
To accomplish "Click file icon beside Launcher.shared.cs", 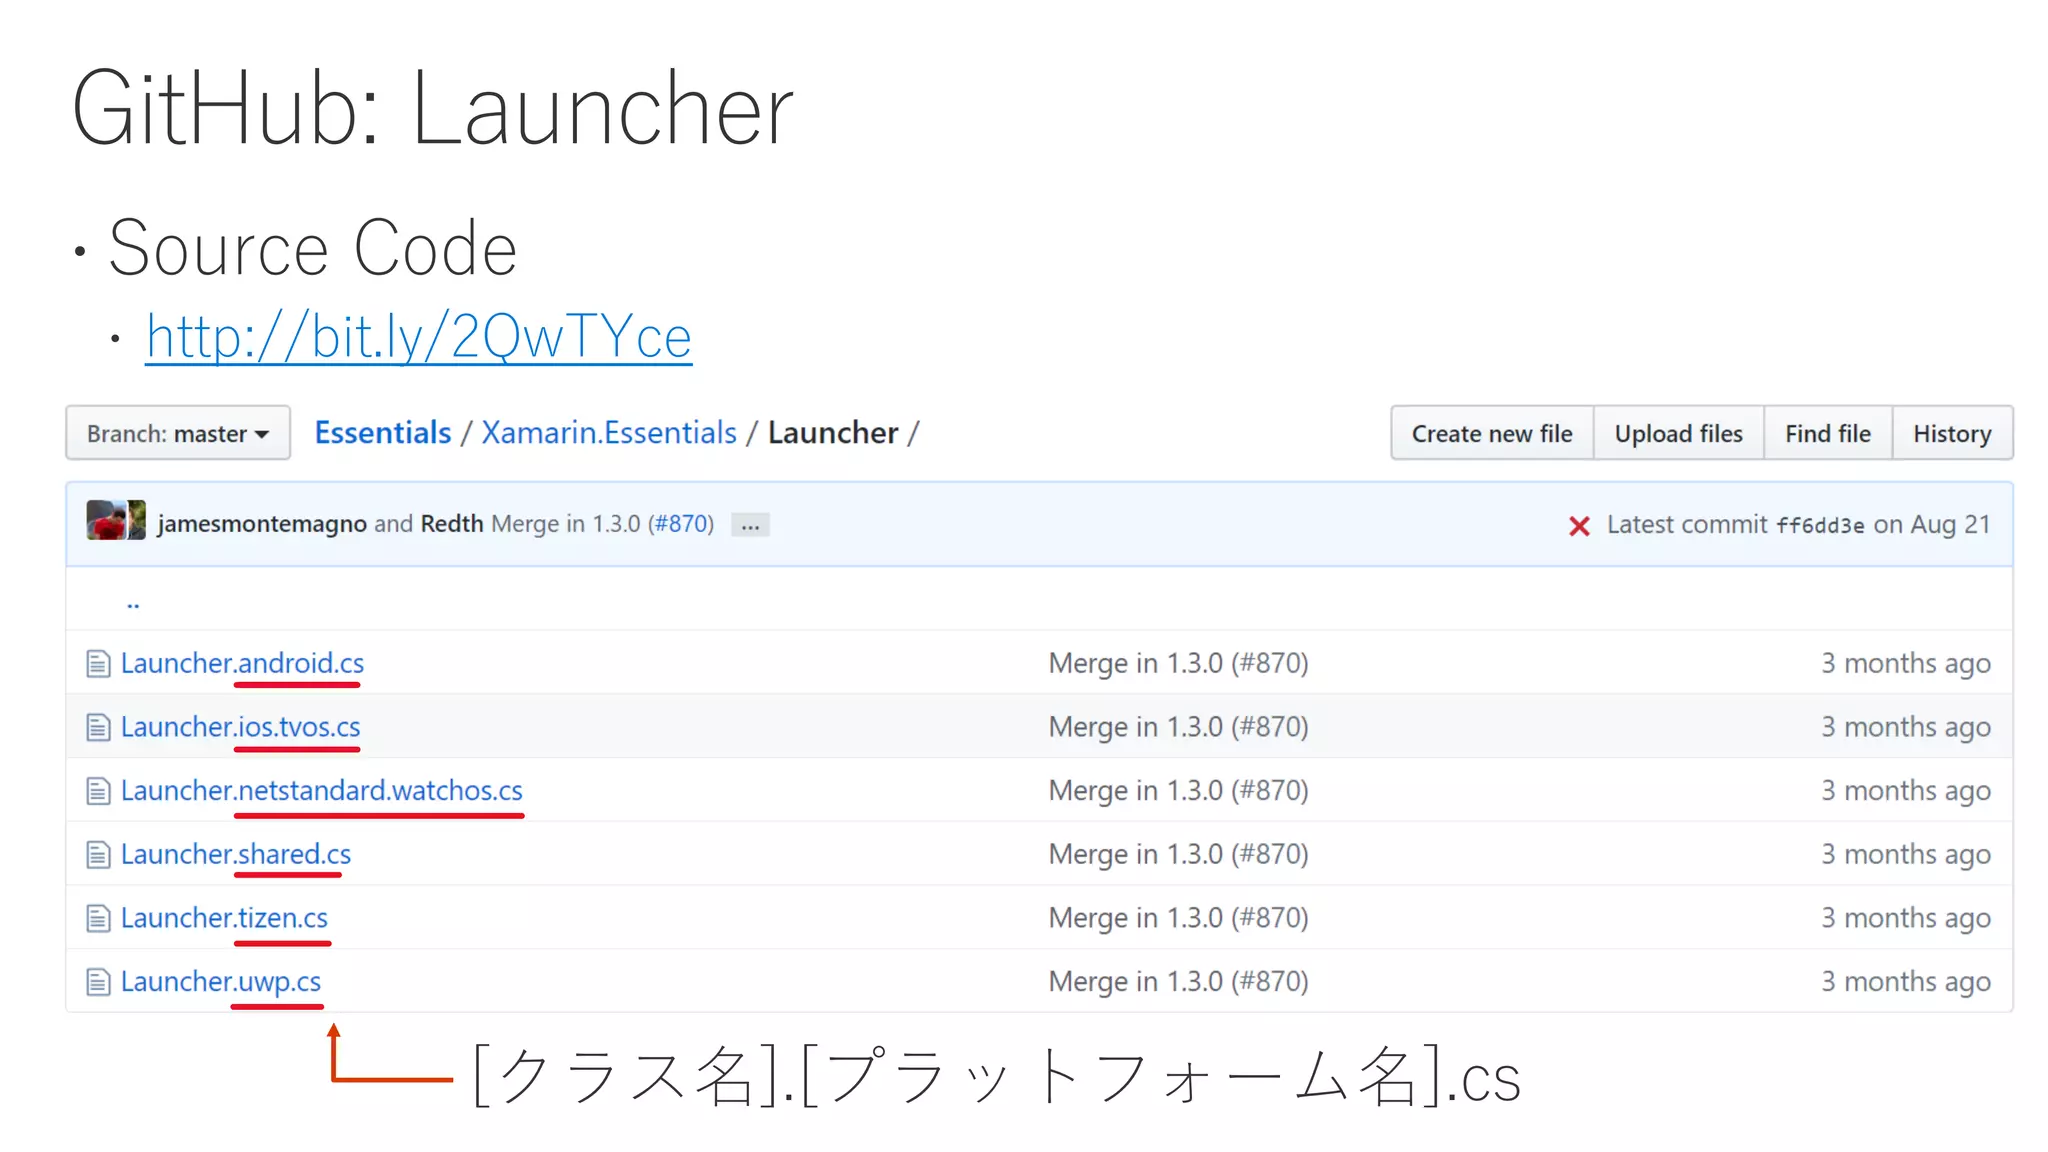I will pos(98,855).
